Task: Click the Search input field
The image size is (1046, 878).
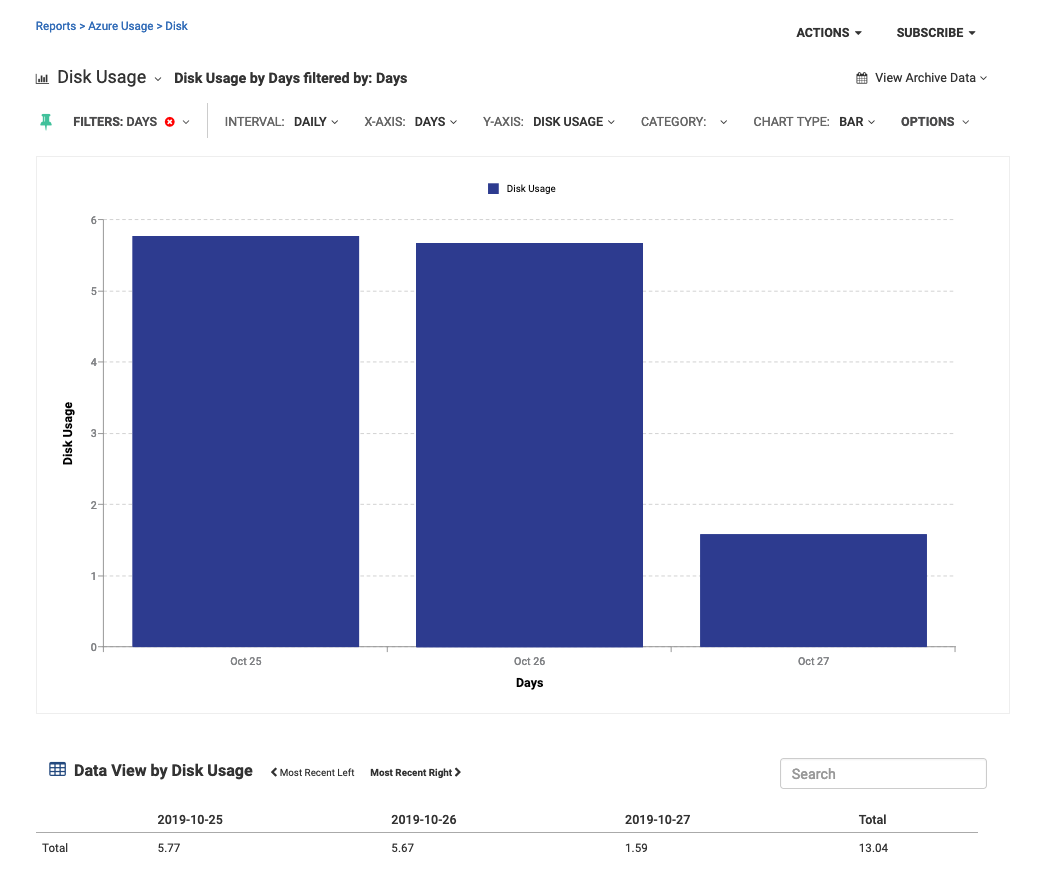Action: tap(883, 774)
